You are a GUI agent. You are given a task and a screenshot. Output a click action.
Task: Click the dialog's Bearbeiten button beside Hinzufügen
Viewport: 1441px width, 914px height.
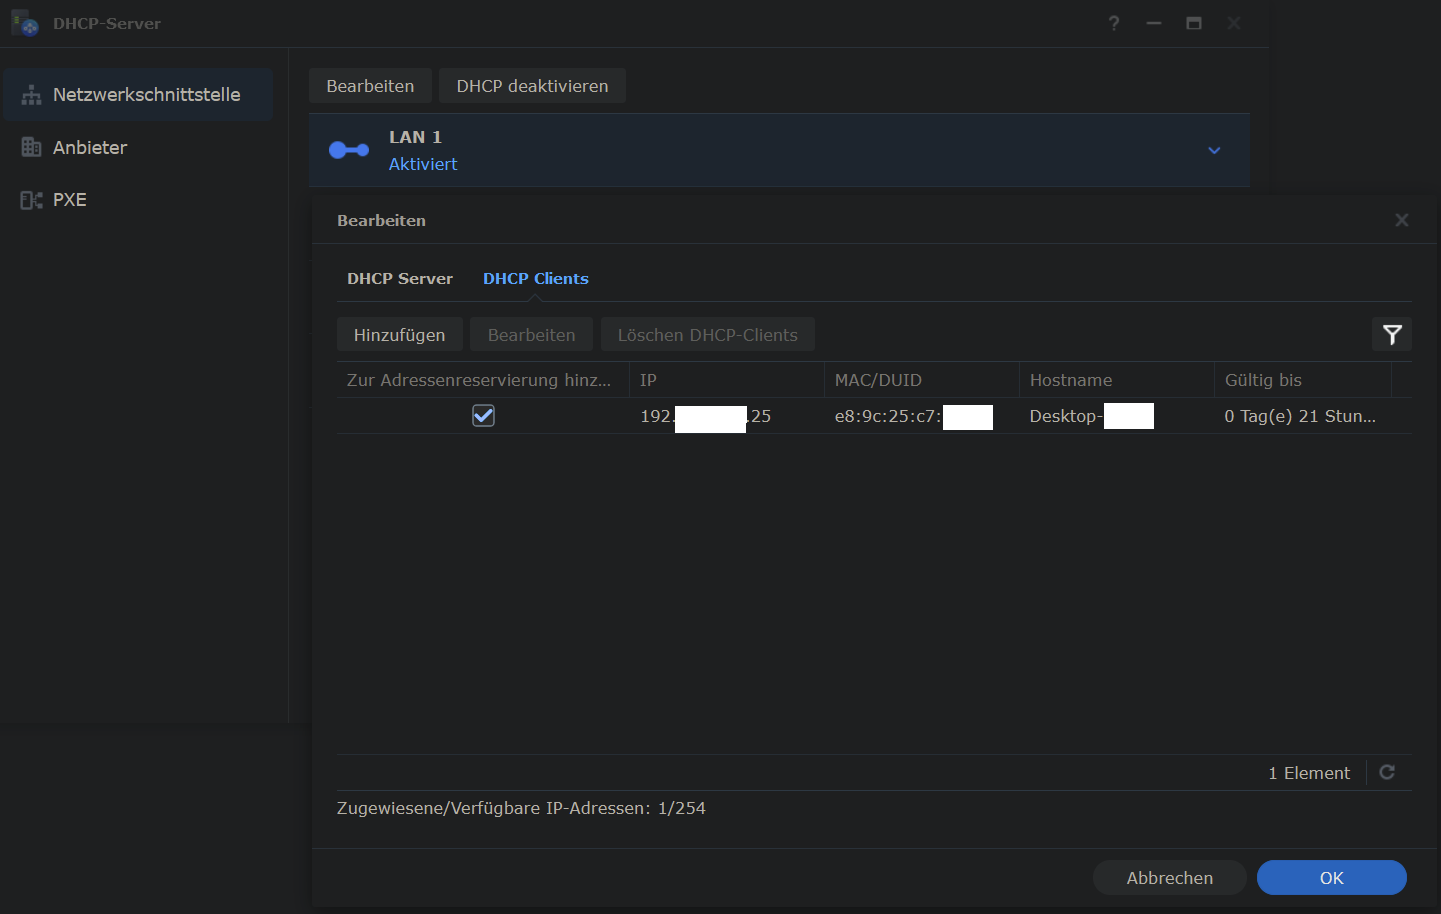click(x=531, y=335)
